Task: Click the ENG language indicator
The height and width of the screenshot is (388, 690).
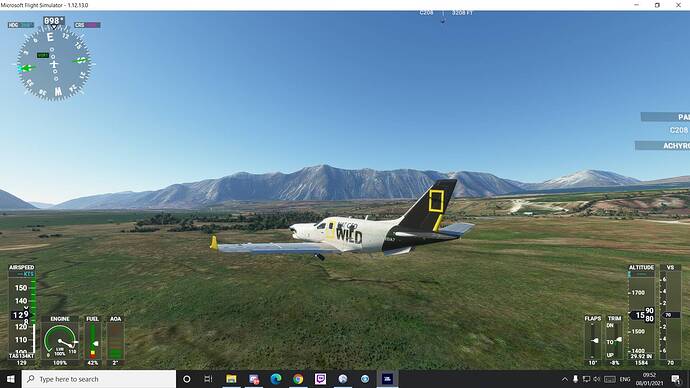Action: [625, 379]
